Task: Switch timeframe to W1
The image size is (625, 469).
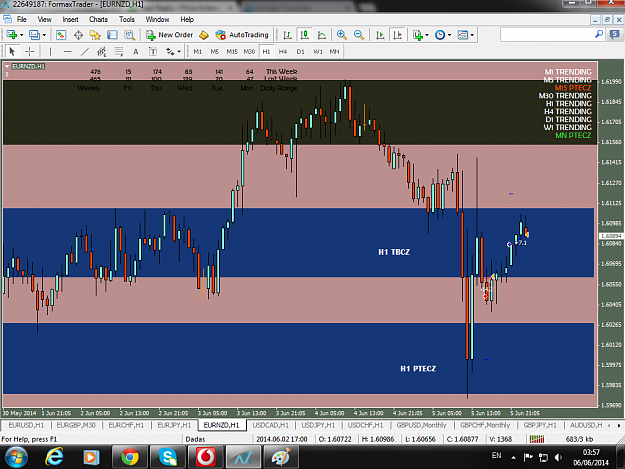Action: click(x=318, y=51)
